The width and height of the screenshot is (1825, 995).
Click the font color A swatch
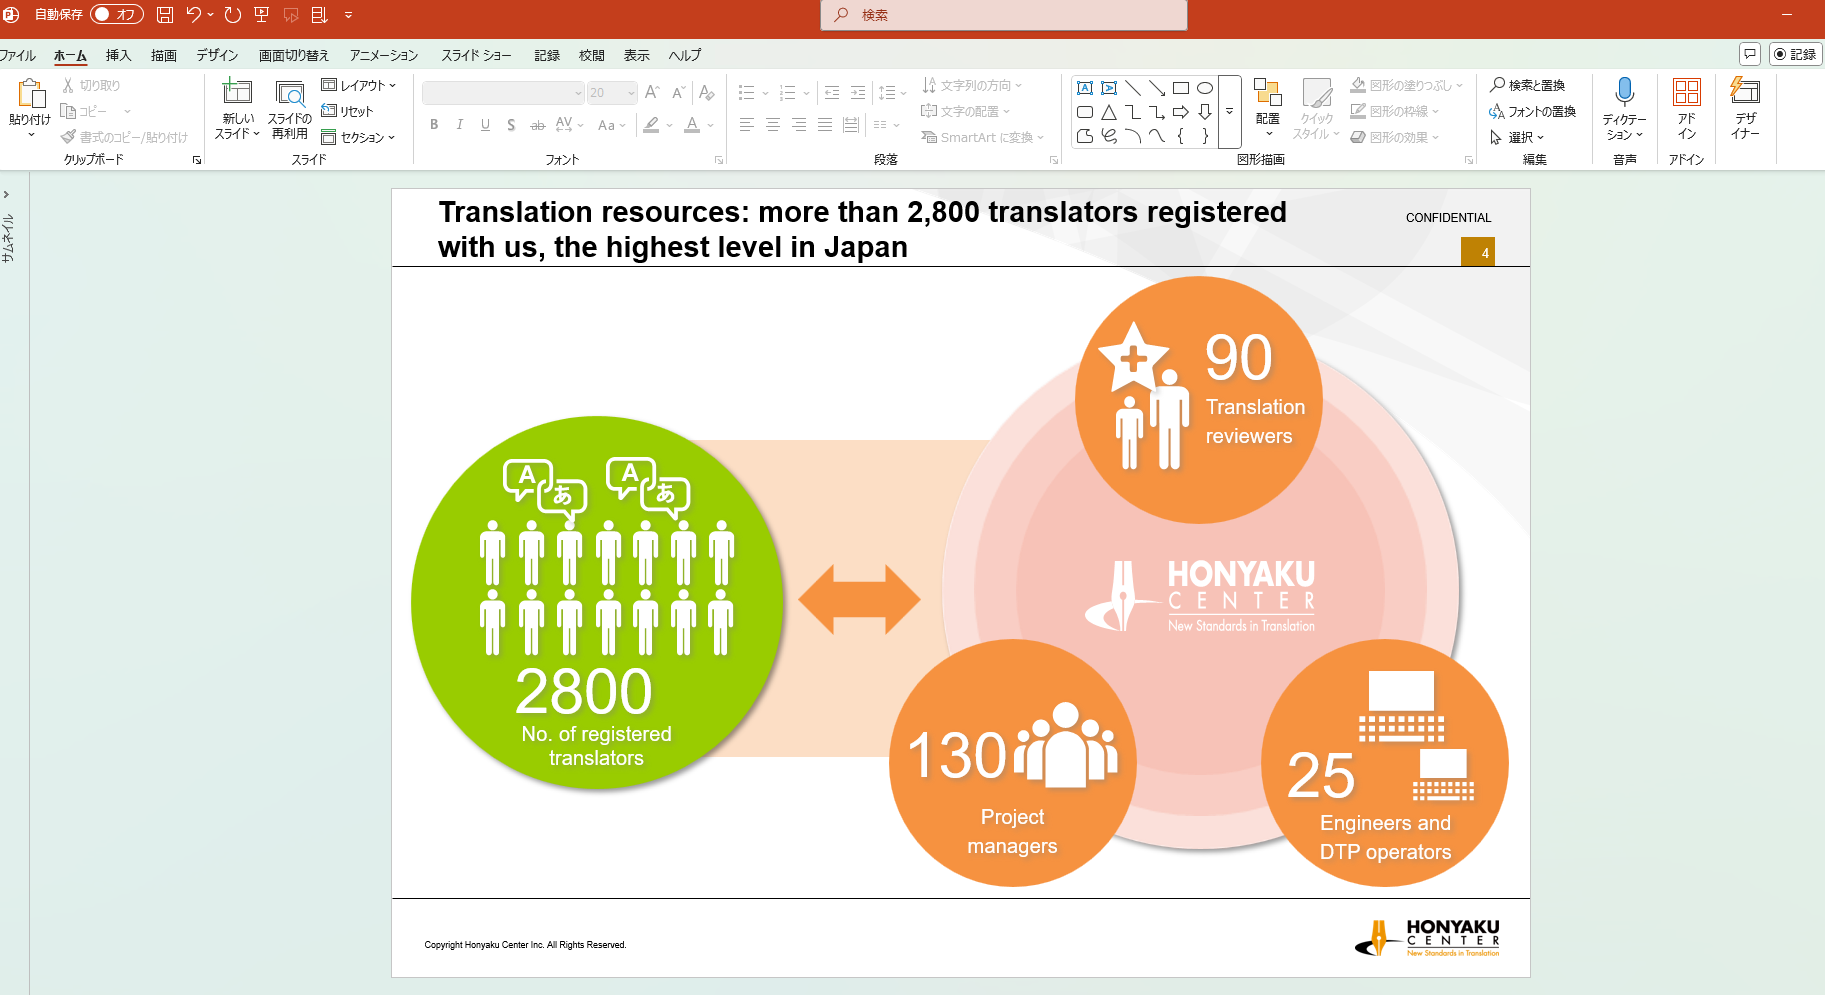click(692, 125)
